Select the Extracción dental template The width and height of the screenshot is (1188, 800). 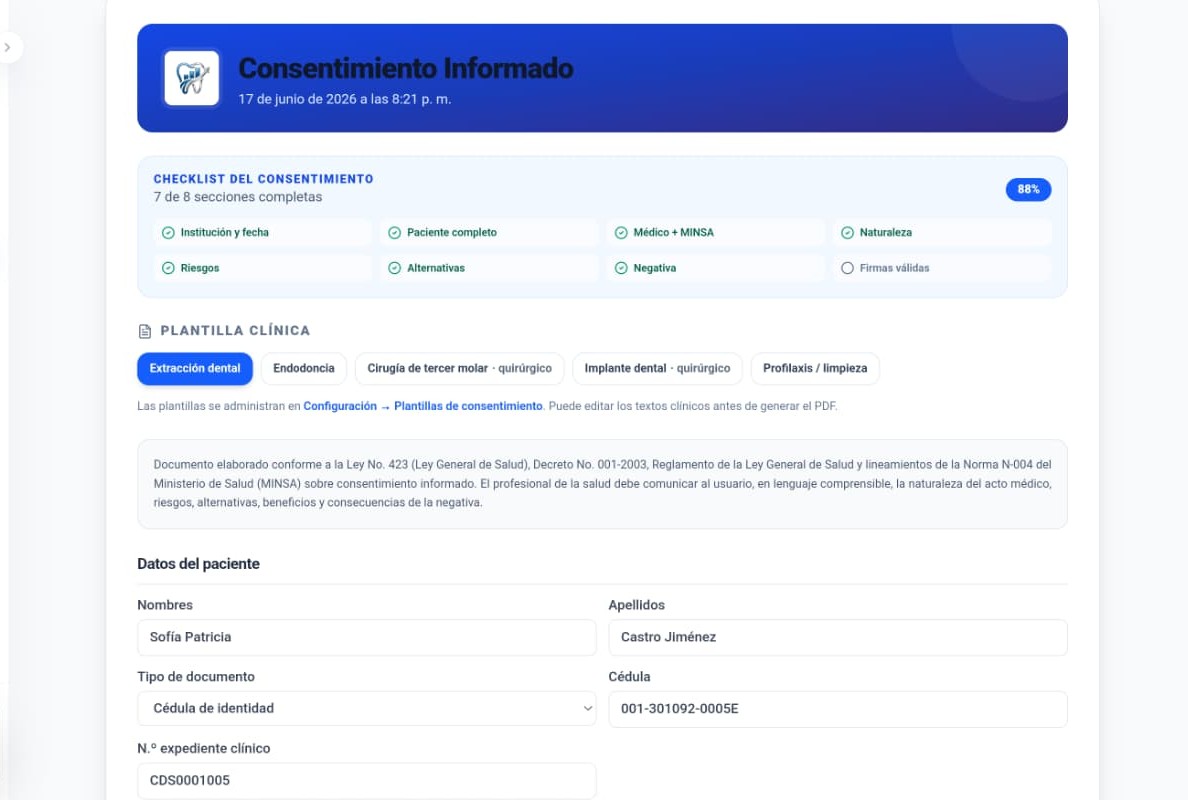pos(195,368)
